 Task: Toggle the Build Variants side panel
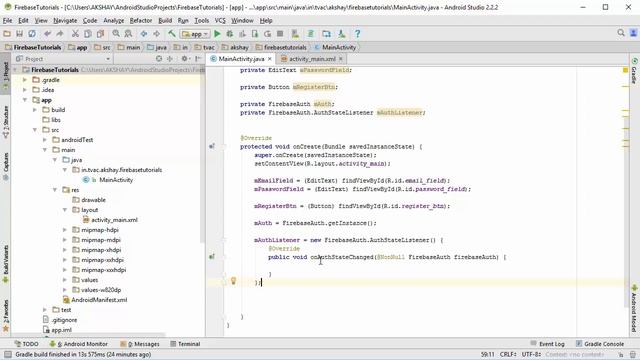[x=6, y=264]
